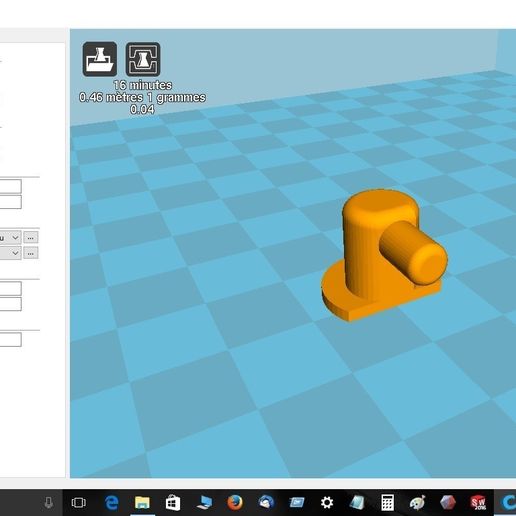This screenshot has height=516, width=516.
Task: Click the Task View taskbar button
Action: point(79,503)
